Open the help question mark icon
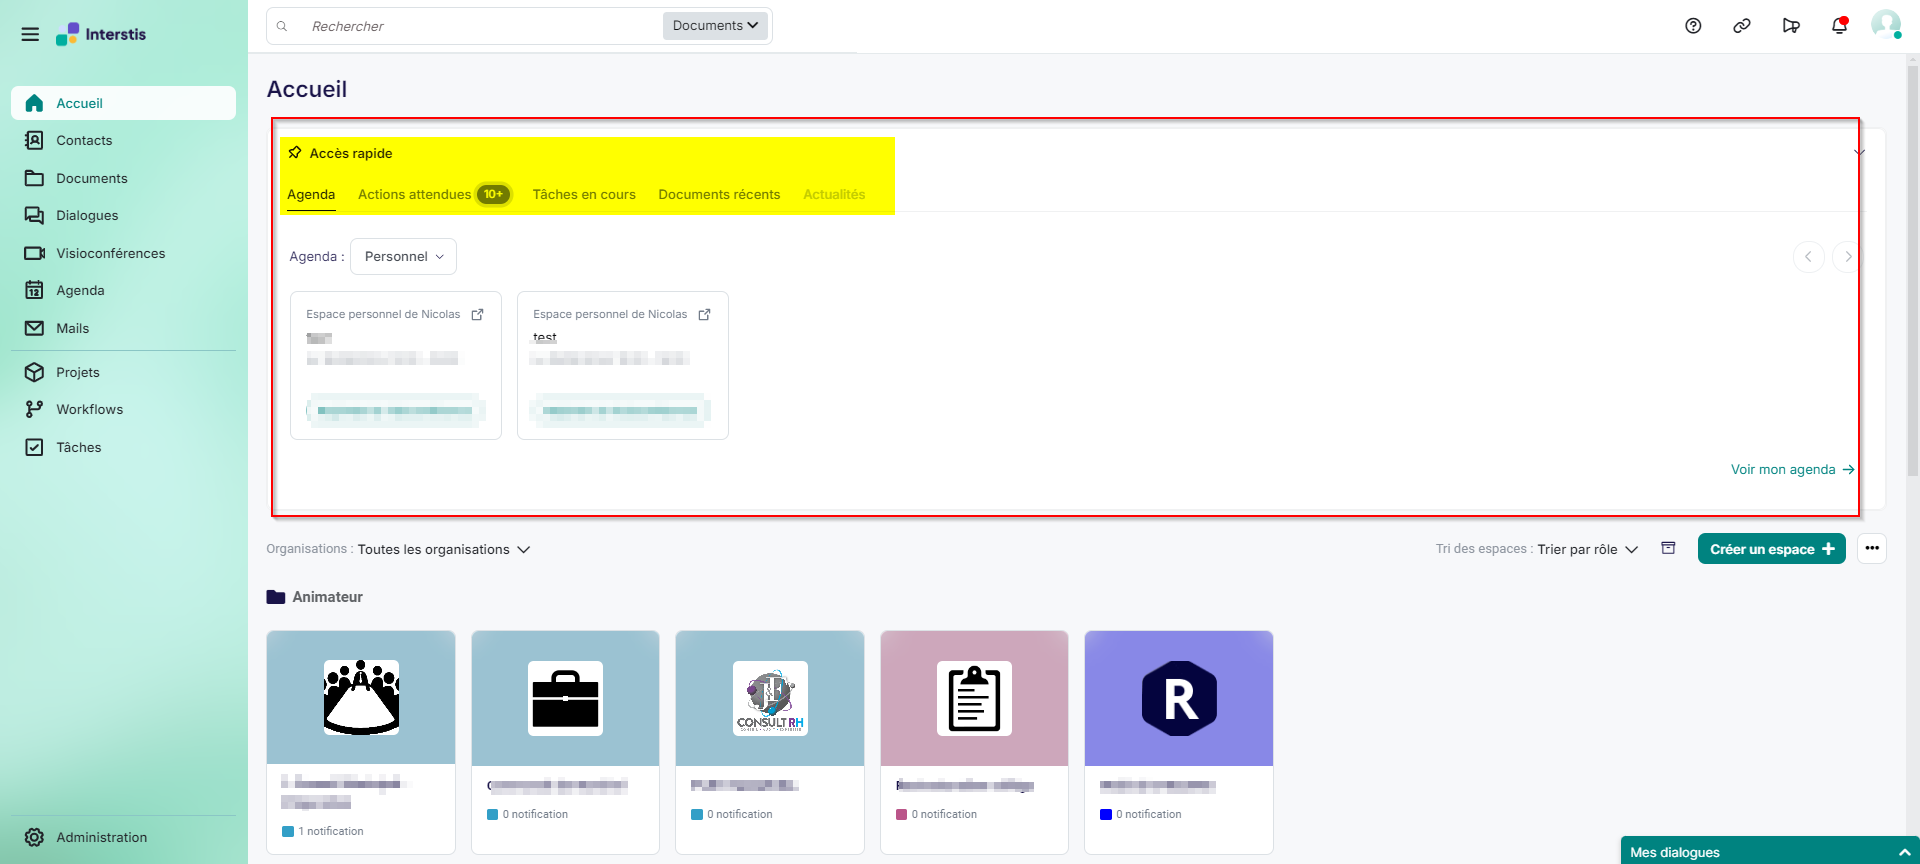 (1693, 26)
